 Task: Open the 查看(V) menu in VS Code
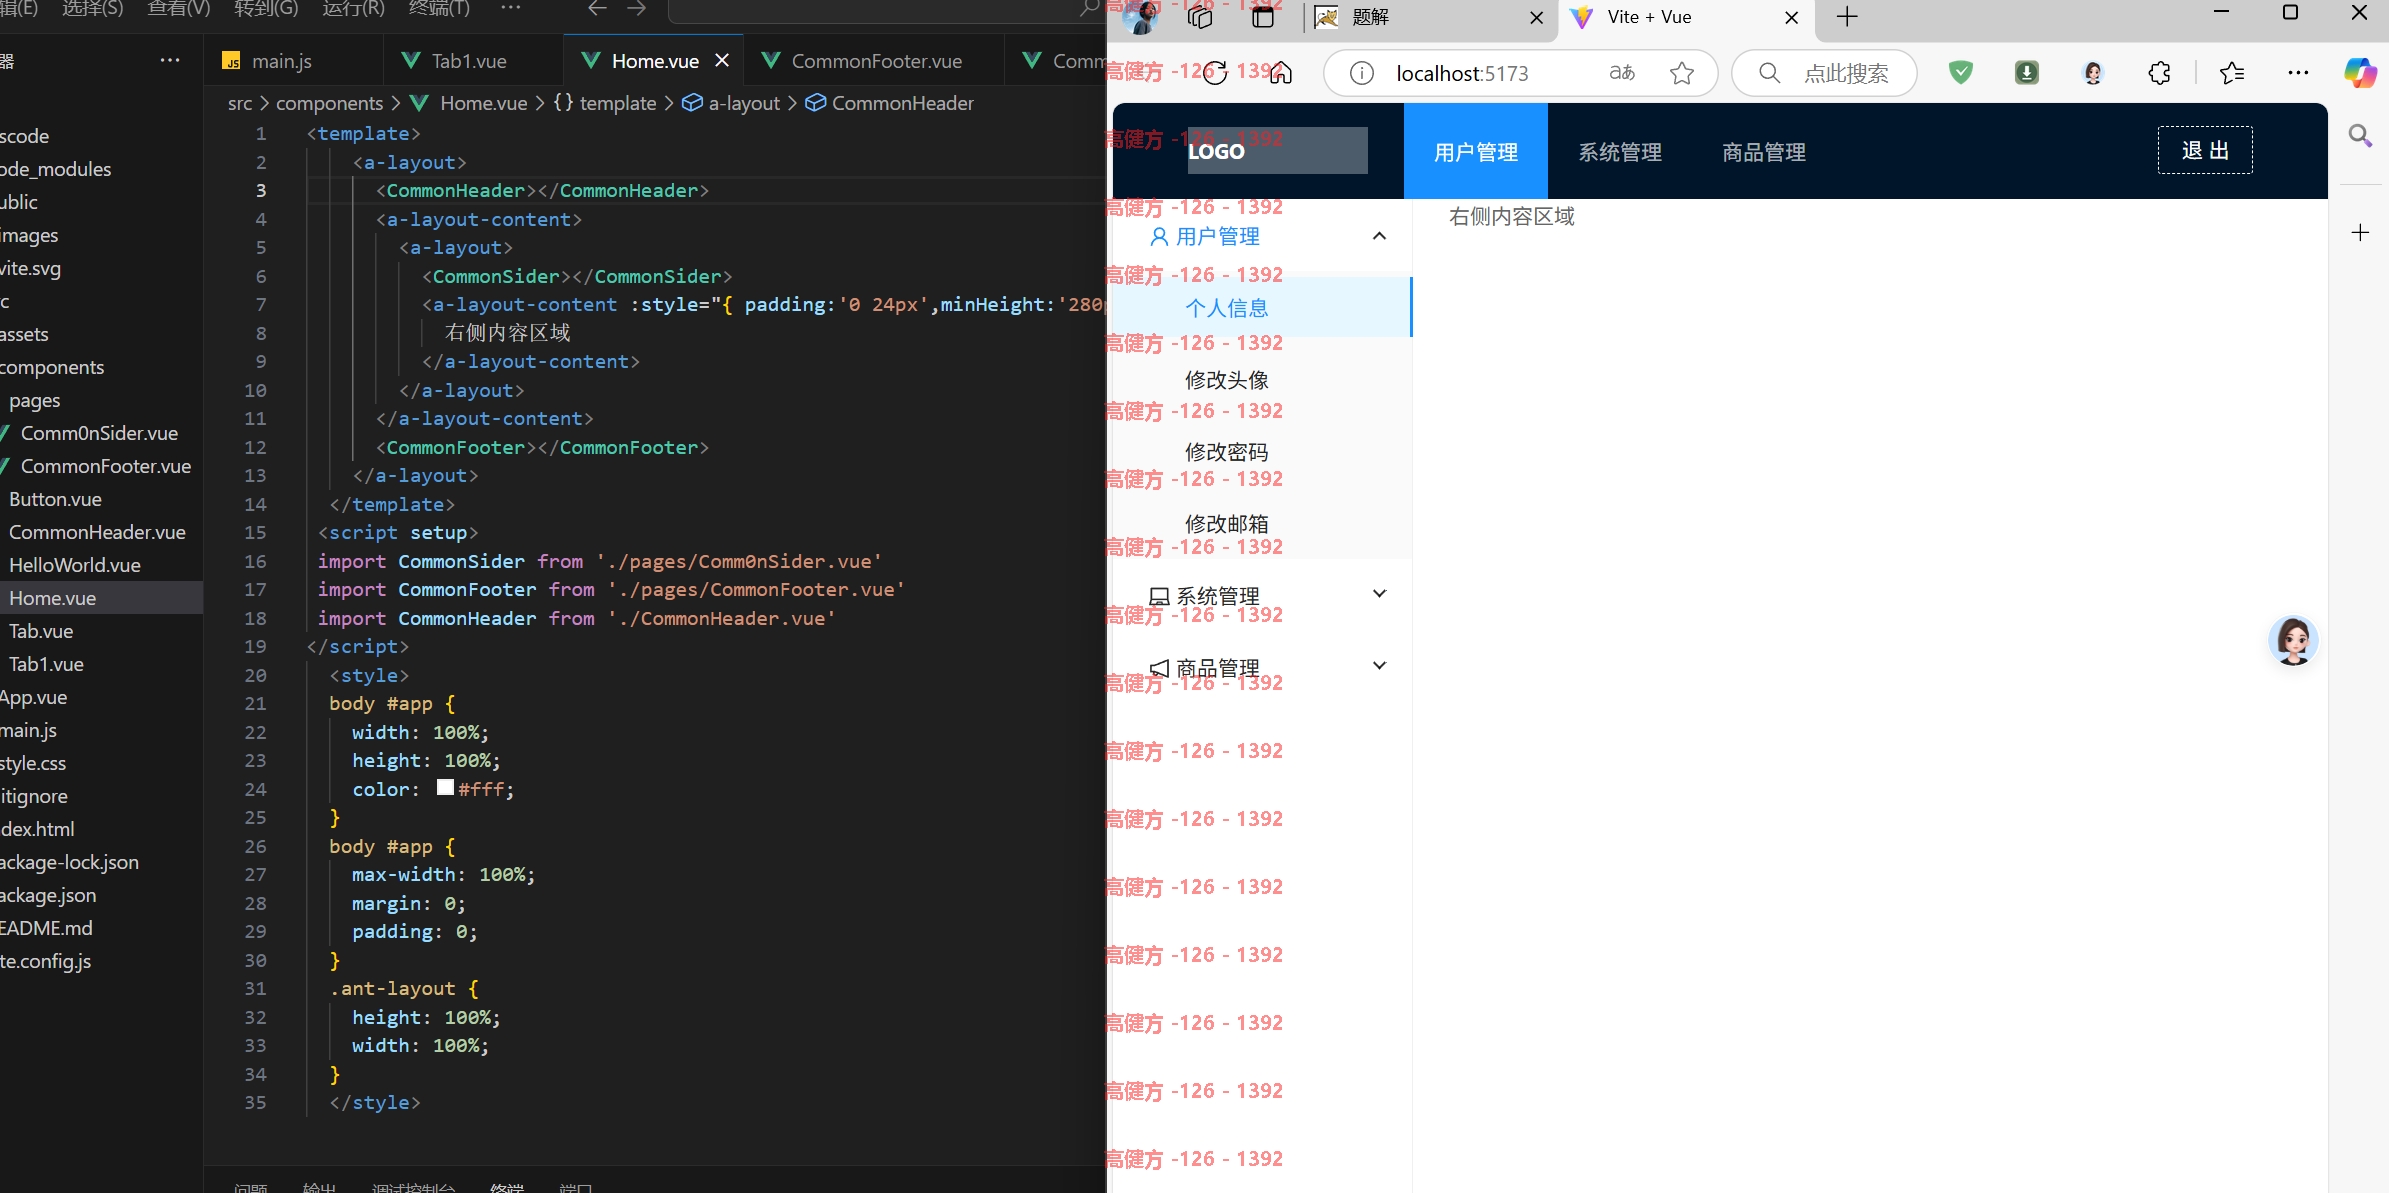tap(179, 9)
